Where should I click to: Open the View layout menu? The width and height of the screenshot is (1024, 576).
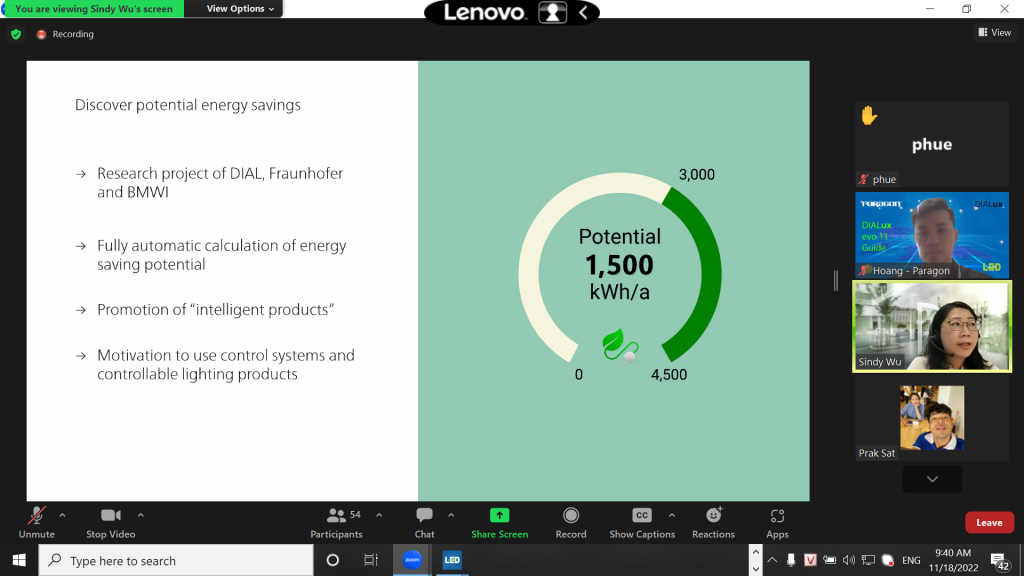994,33
